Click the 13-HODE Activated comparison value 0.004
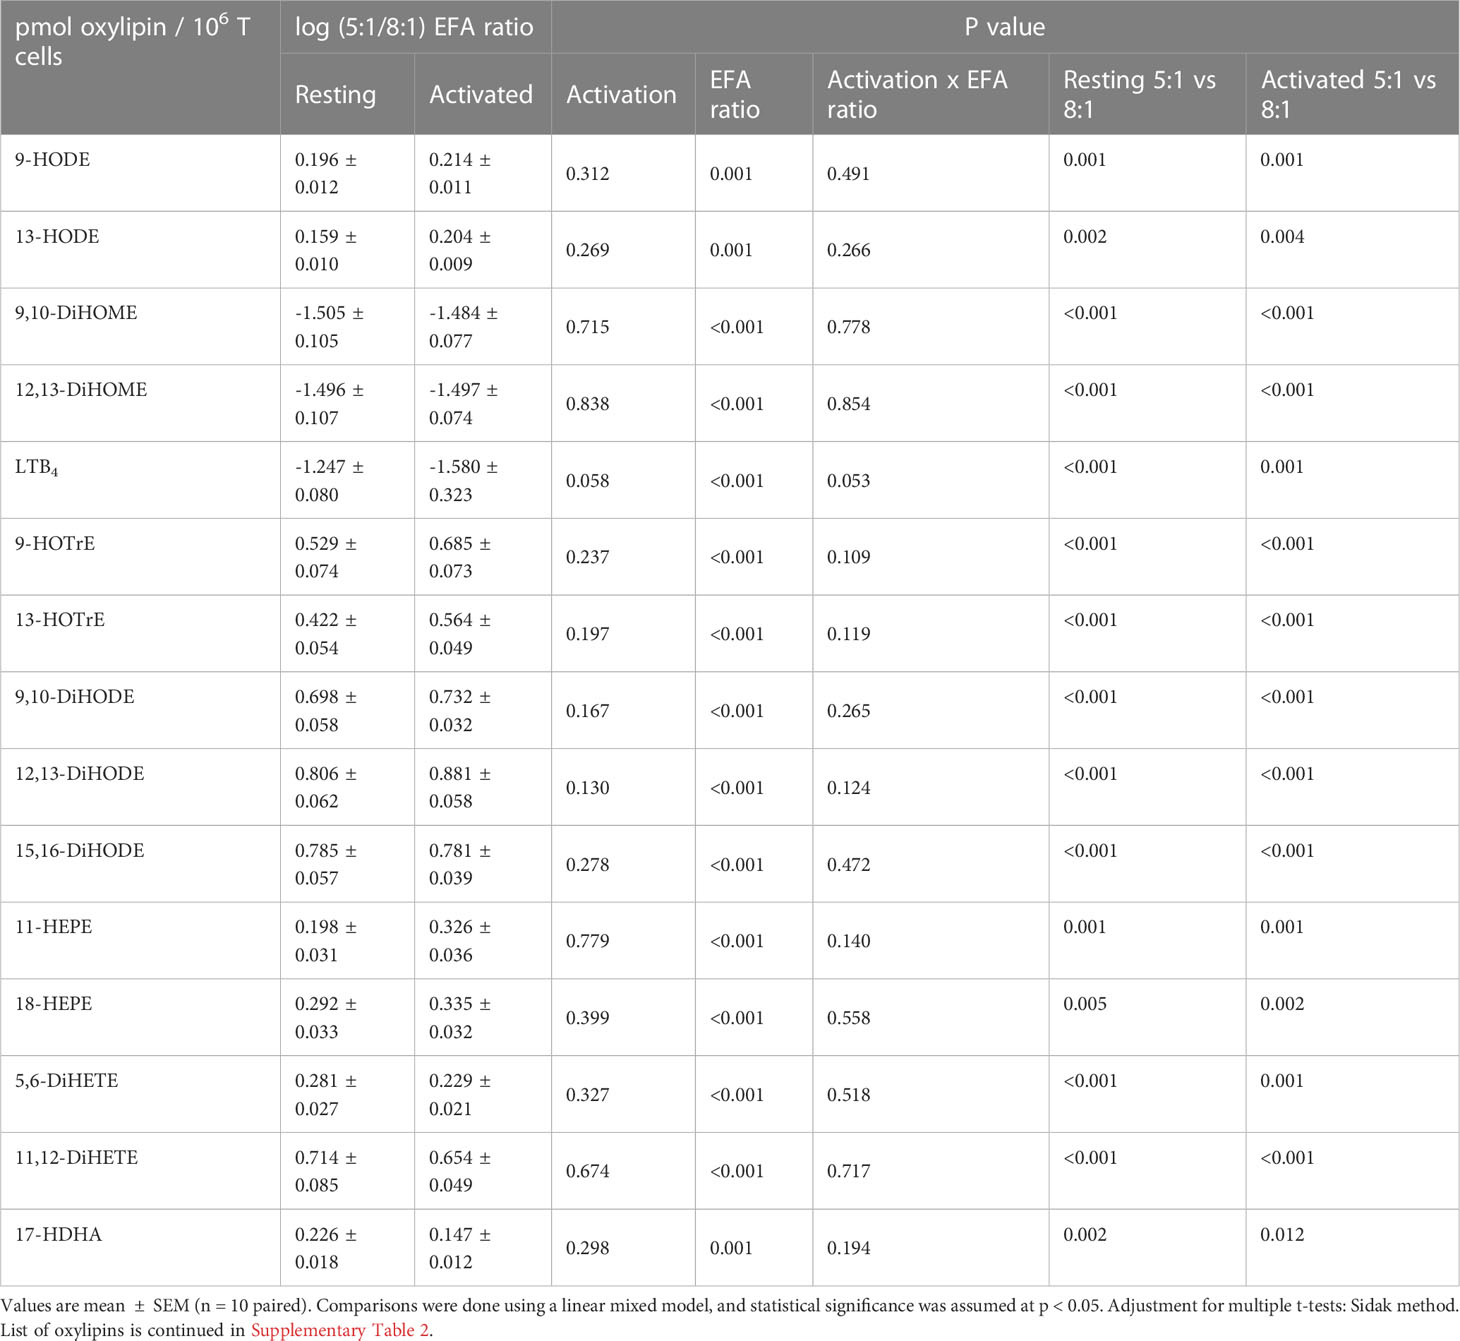 tap(1282, 237)
